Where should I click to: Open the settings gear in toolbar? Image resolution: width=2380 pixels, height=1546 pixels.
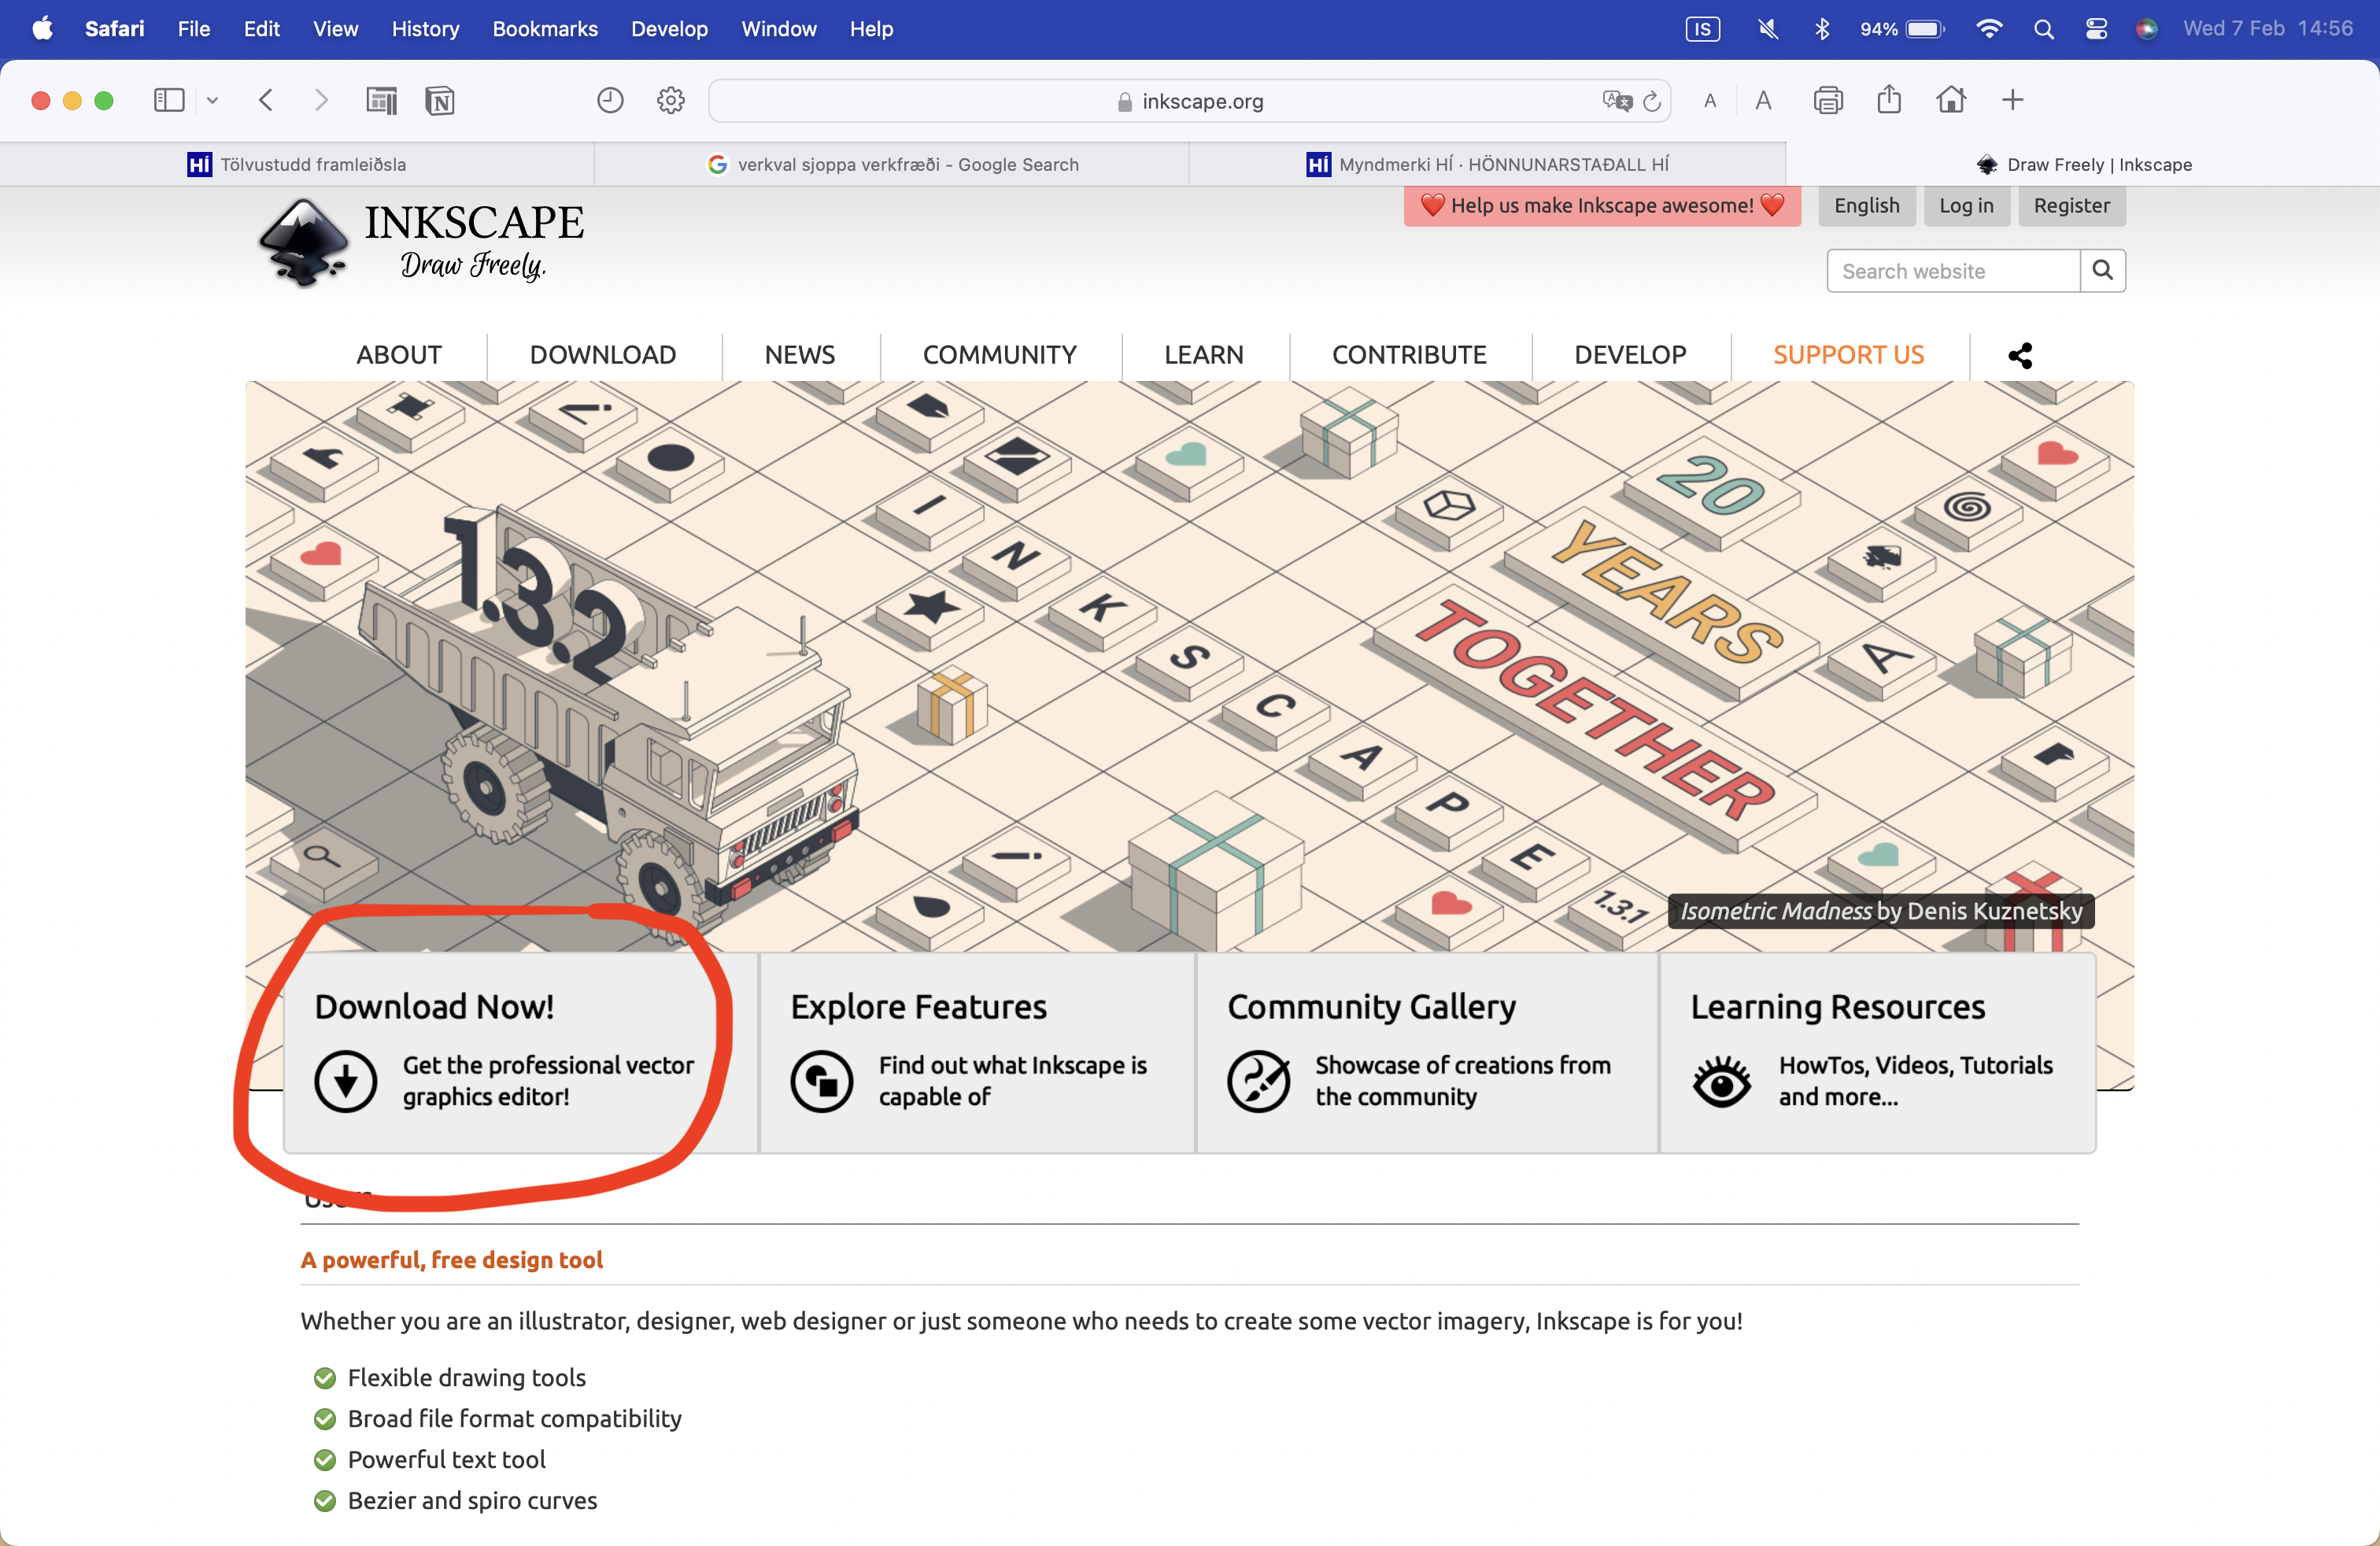tap(671, 100)
